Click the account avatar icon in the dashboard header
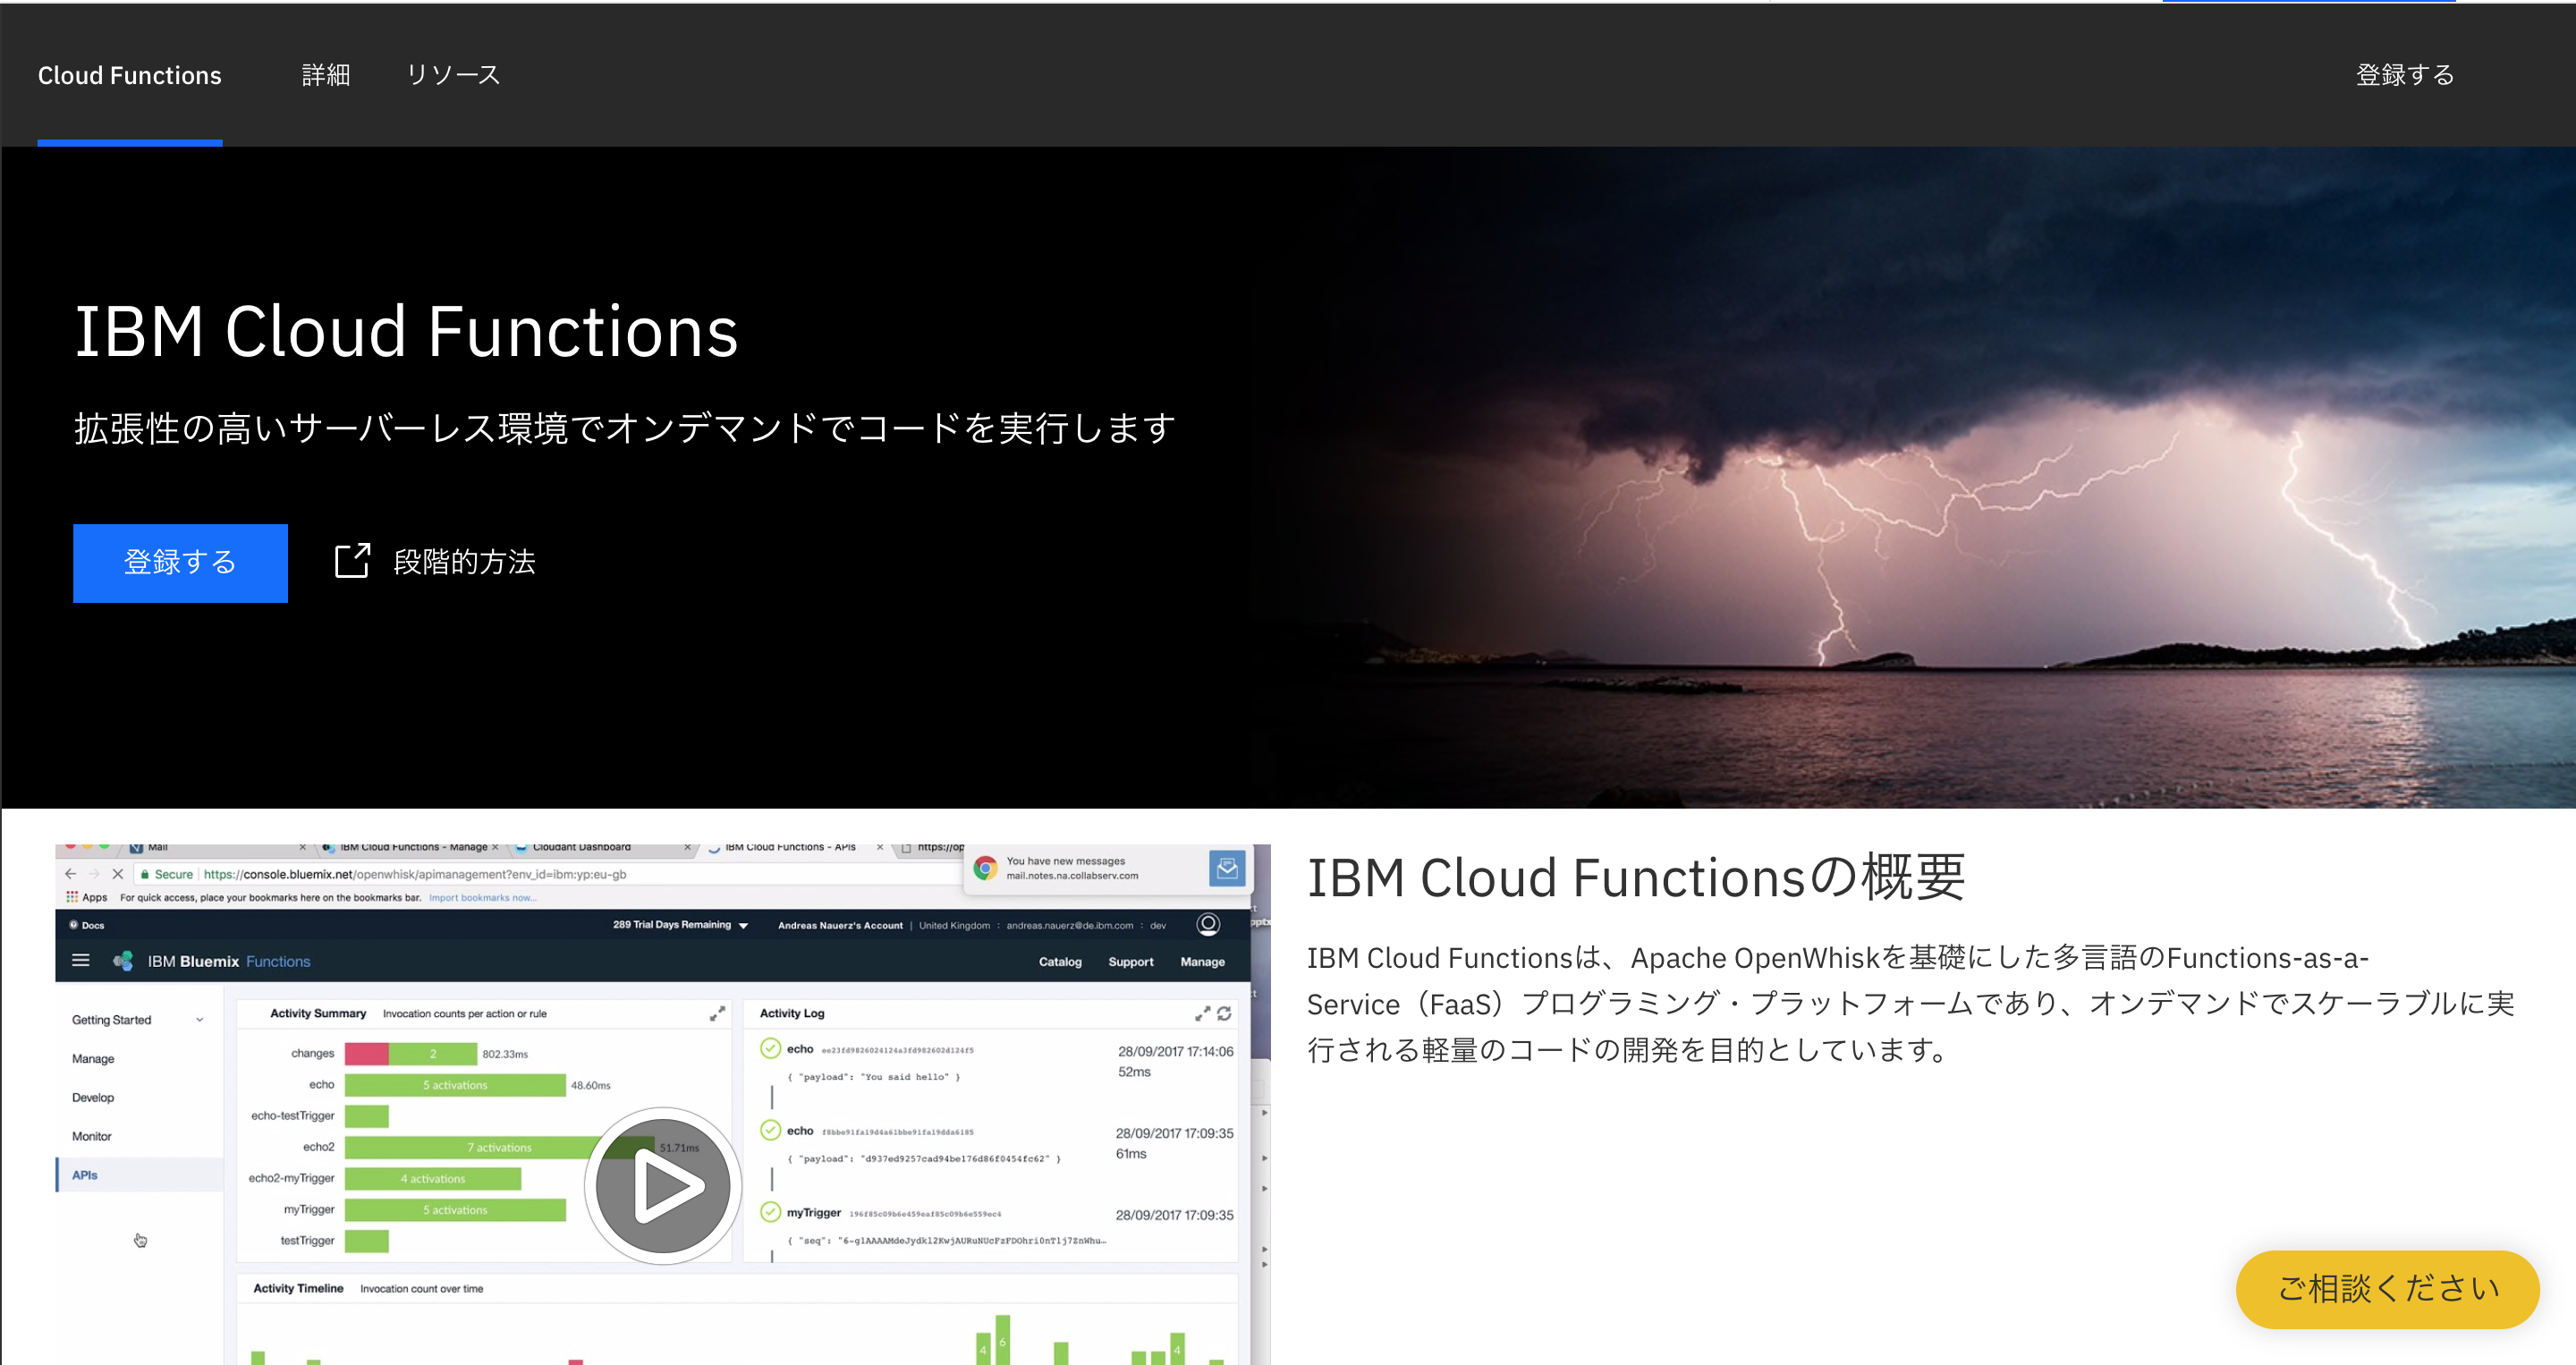The height and width of the screenshot is (1365, 2576). [1208, 925]
